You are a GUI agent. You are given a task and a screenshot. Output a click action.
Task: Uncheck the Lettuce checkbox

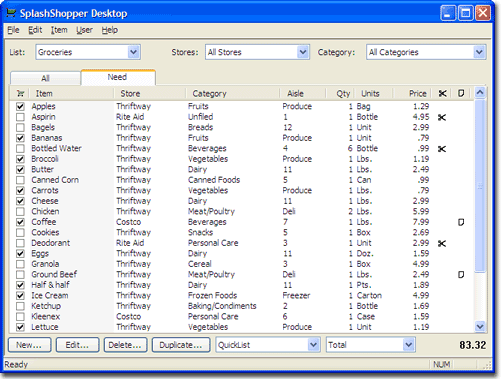[x=20, y=327]
